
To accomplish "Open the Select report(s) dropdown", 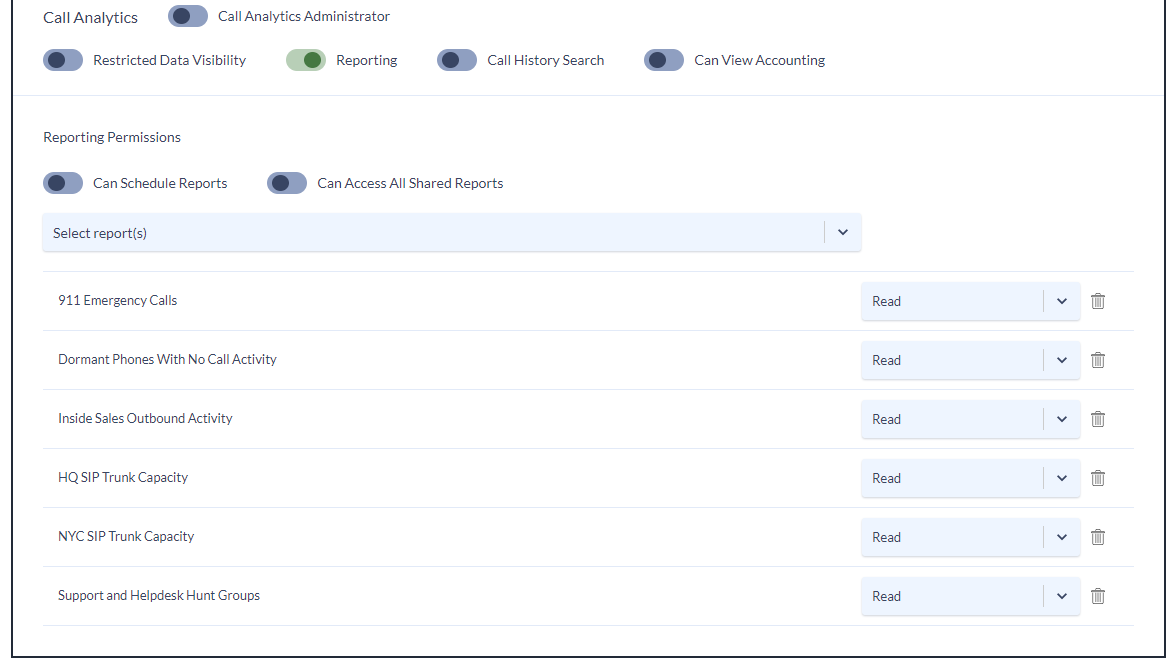I will [x=452, y=233].
